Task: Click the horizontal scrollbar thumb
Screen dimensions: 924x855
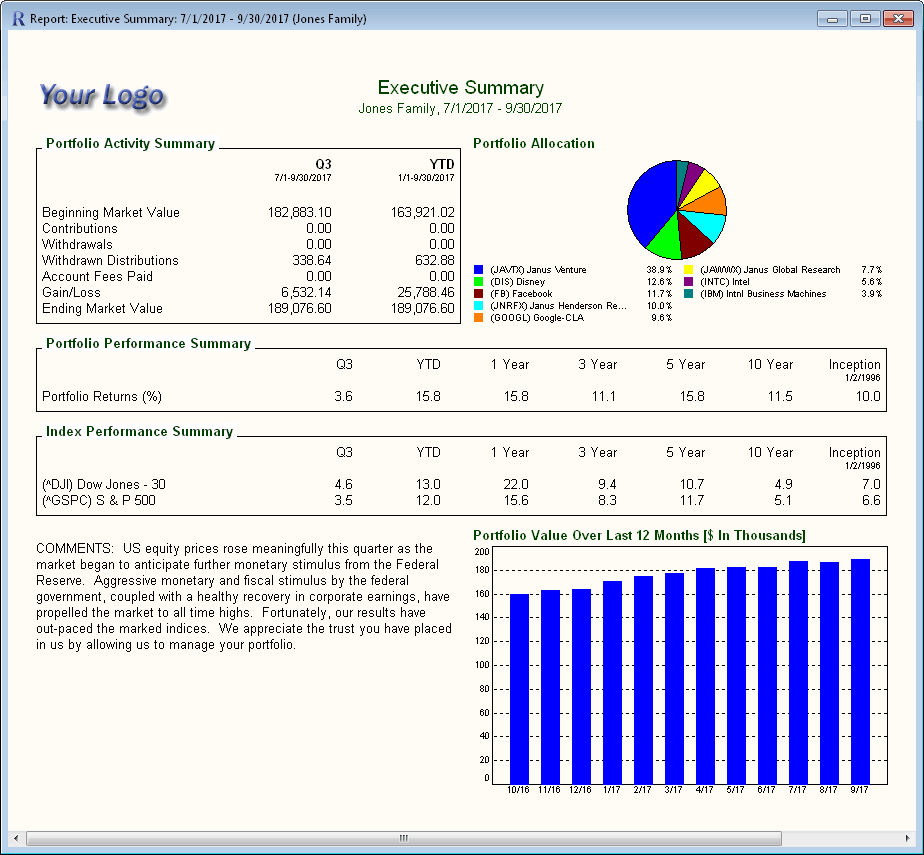Action: point(404,838)
